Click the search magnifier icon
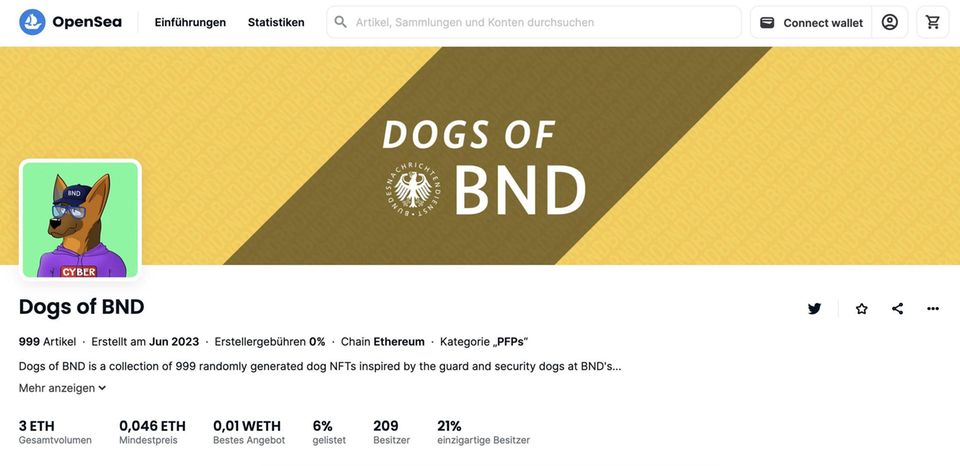The image size is (960, 466). click(340, 22)
